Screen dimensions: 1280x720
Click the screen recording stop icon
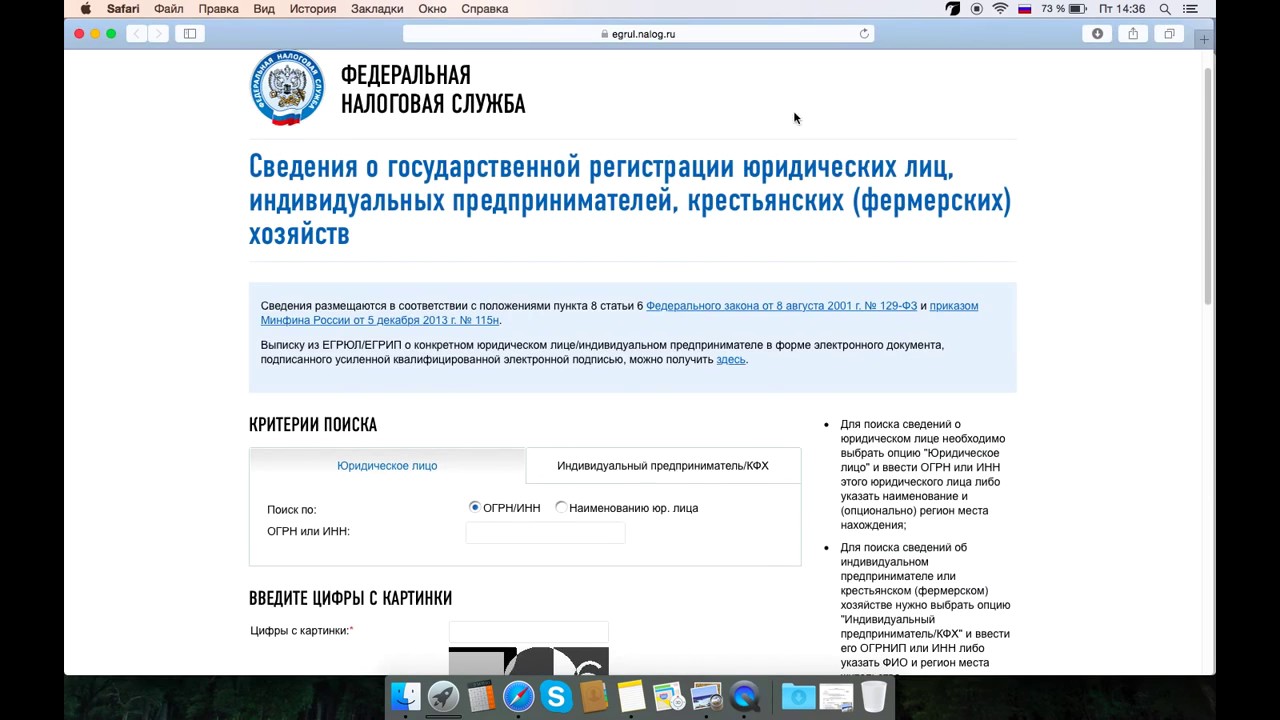(x=977, y=9)
